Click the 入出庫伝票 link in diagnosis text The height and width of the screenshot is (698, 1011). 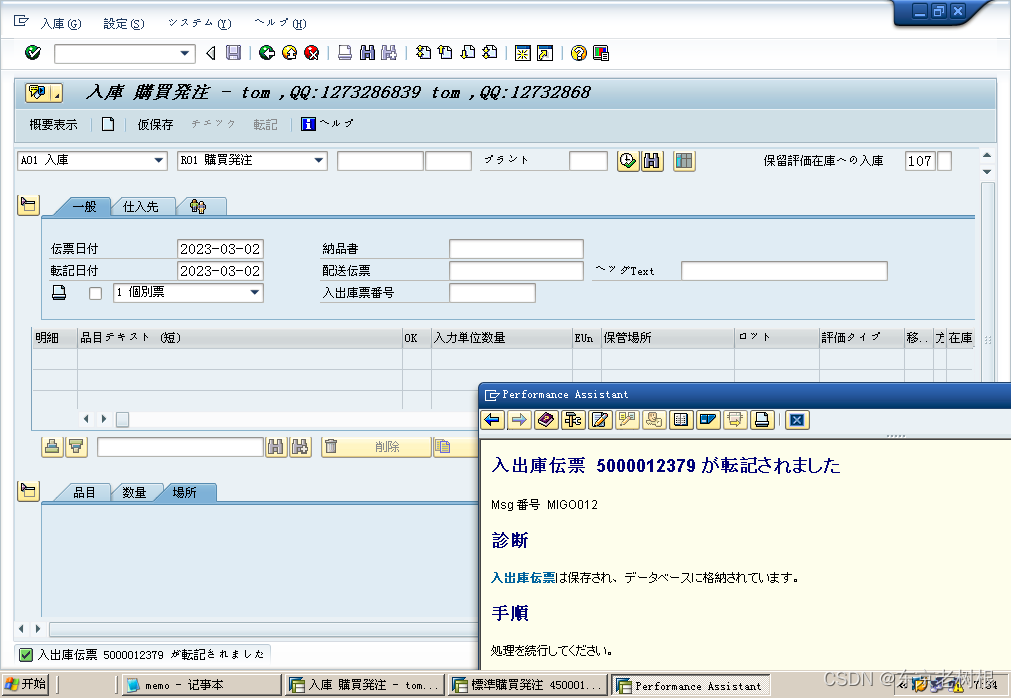click(x=523, y=578)
